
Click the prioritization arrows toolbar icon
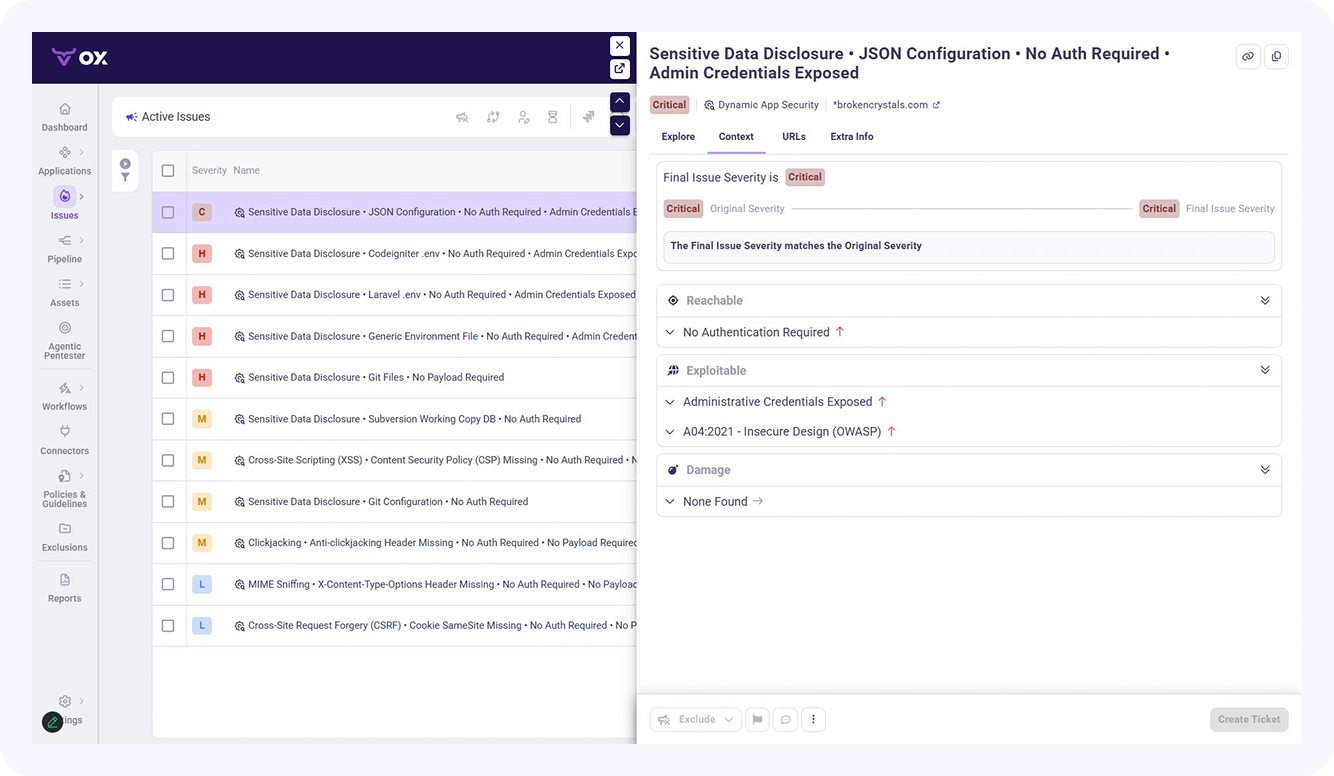pyautogui.click(x=588, y=117)
